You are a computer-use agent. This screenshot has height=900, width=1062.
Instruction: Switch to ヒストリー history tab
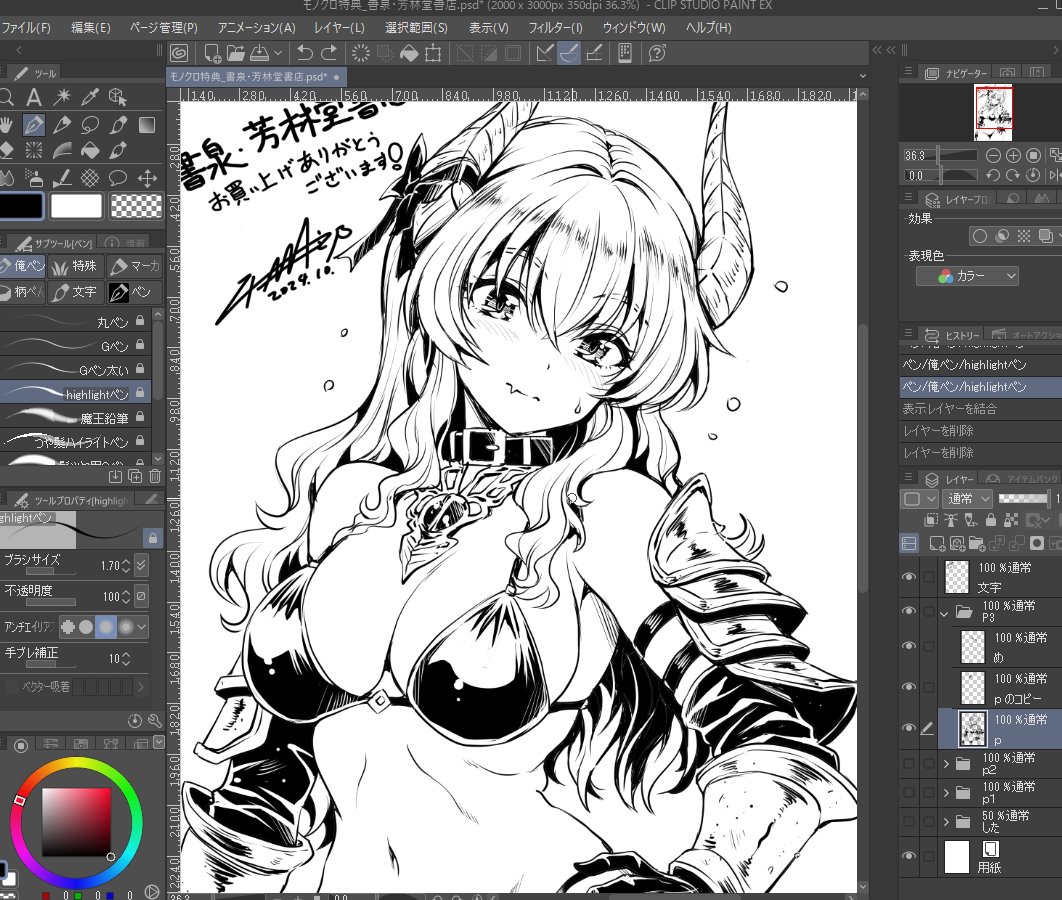point(952,335)
